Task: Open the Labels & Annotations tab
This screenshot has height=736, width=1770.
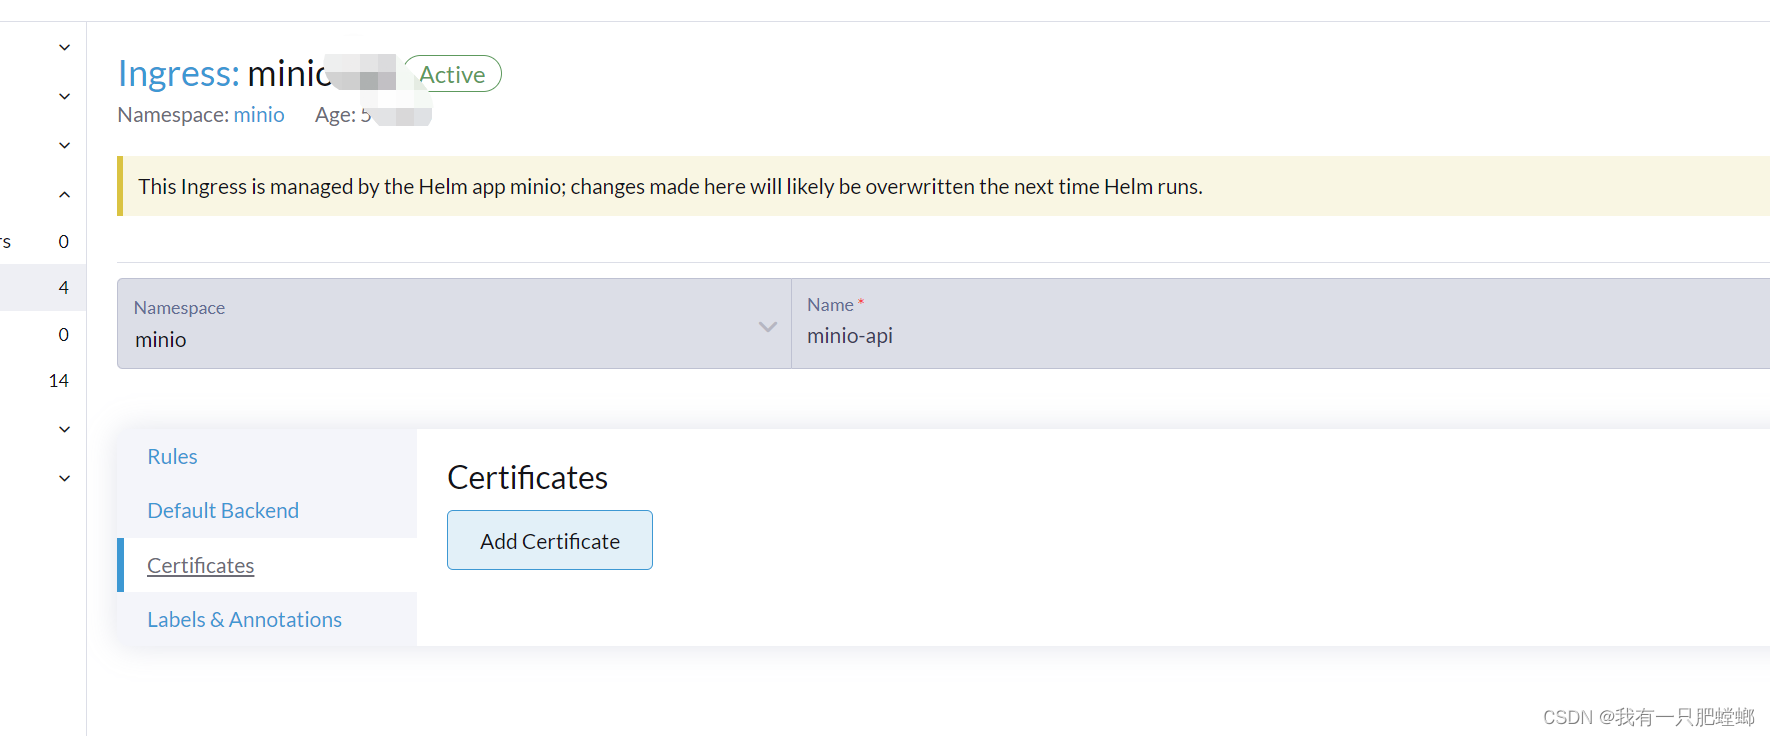Action: 244,620
